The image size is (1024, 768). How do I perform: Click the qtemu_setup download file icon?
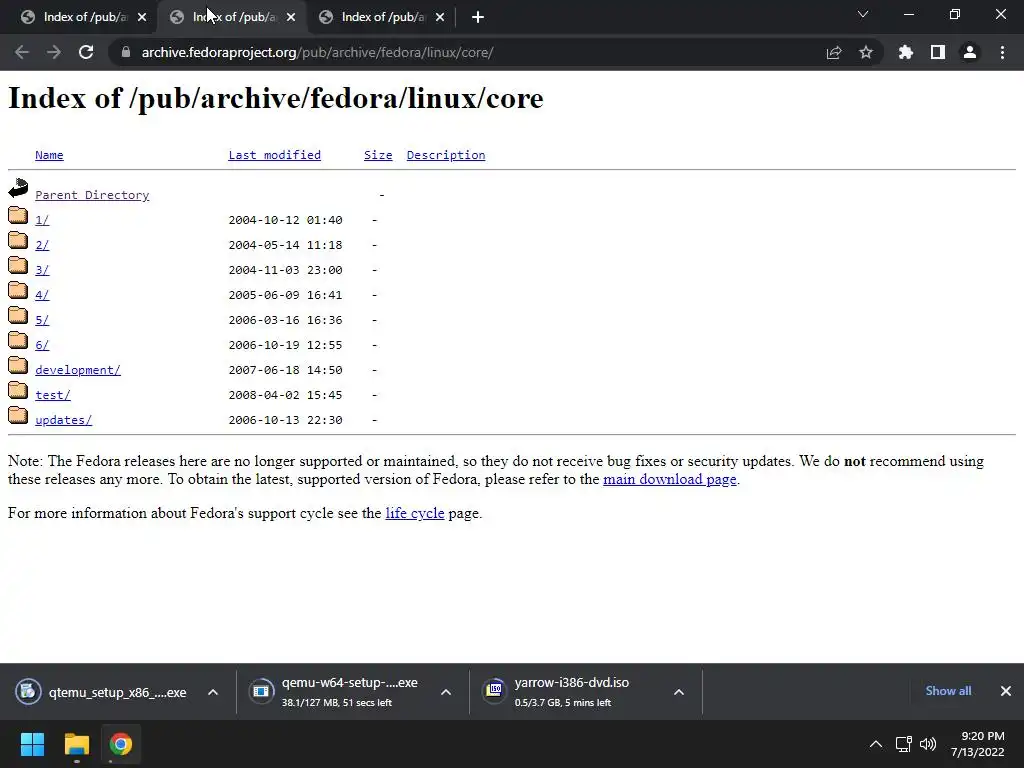28,692
